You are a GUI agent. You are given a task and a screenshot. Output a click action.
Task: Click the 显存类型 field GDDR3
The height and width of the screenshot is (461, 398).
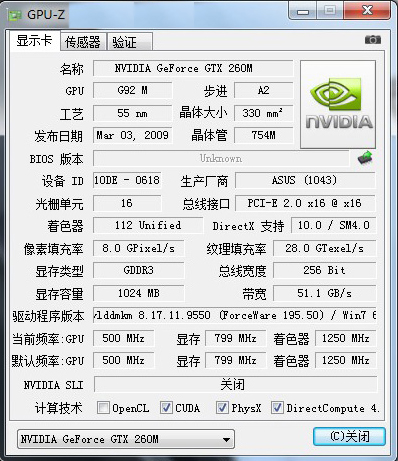click(x=138, y=270)
